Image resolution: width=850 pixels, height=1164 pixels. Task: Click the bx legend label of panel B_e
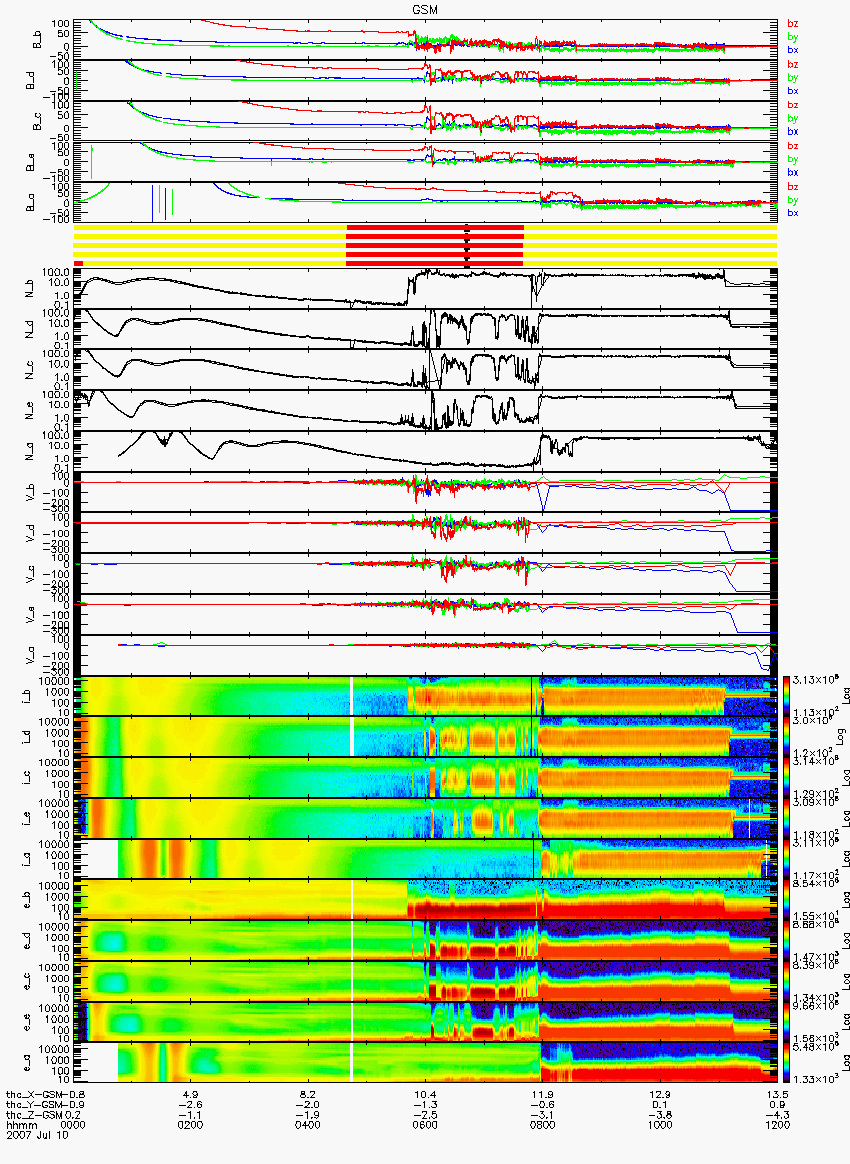click(x=792, y=172)
